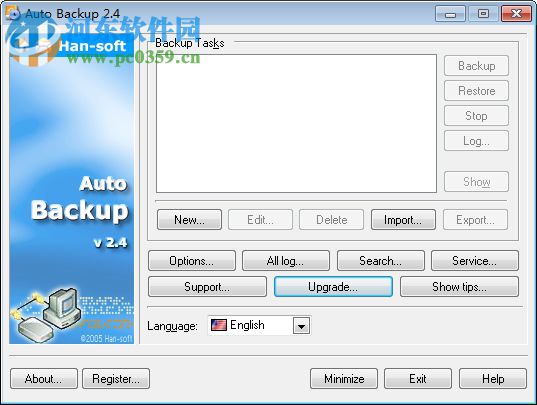Image resolution: width=537 pixels, height=405 pixels.
Task: Click the New... task button
Action: point(189,219)
